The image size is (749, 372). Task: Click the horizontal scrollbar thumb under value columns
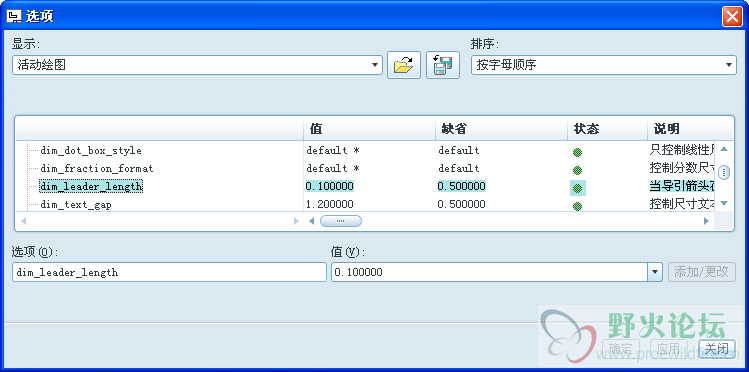pyautogui.click(x=341, y=221)
